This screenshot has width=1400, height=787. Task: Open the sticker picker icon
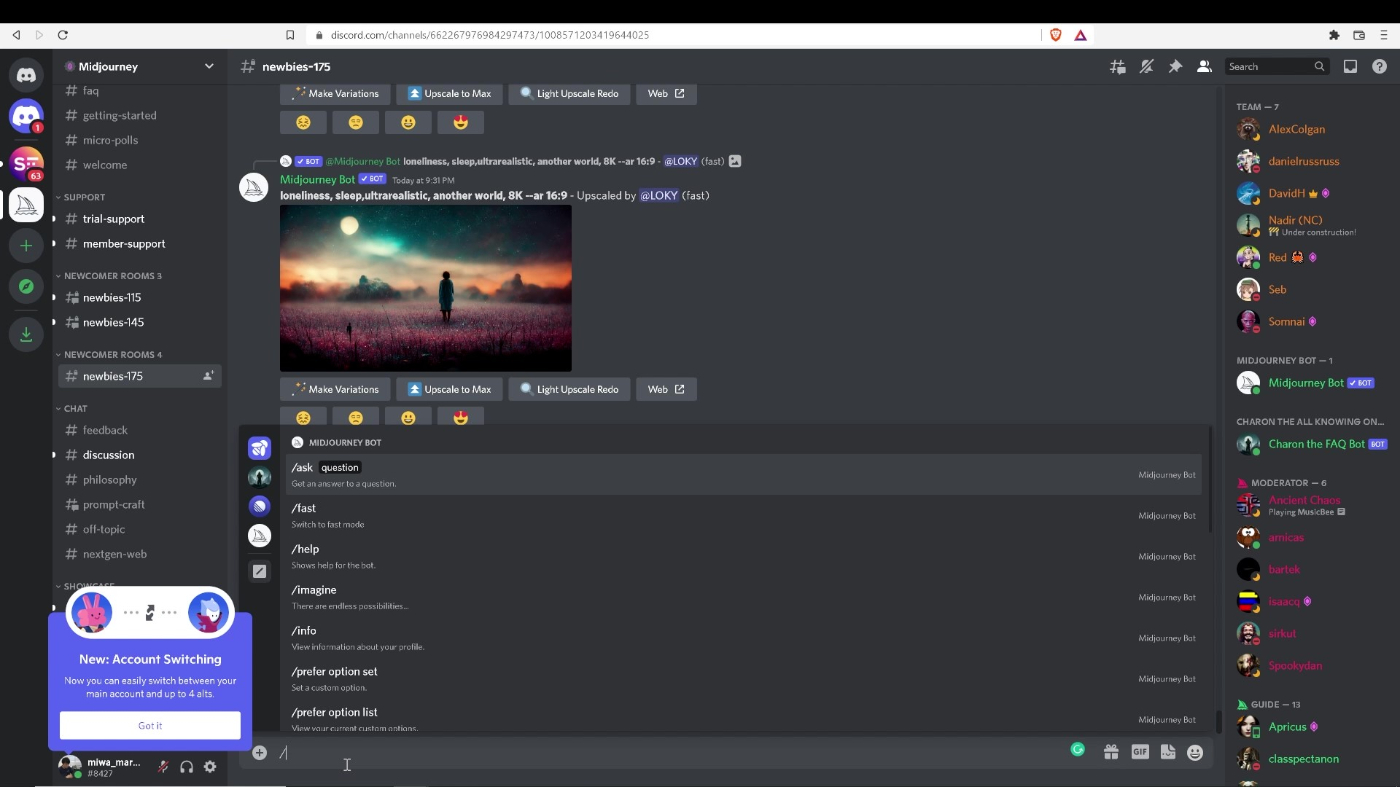tap(1167, 752)
